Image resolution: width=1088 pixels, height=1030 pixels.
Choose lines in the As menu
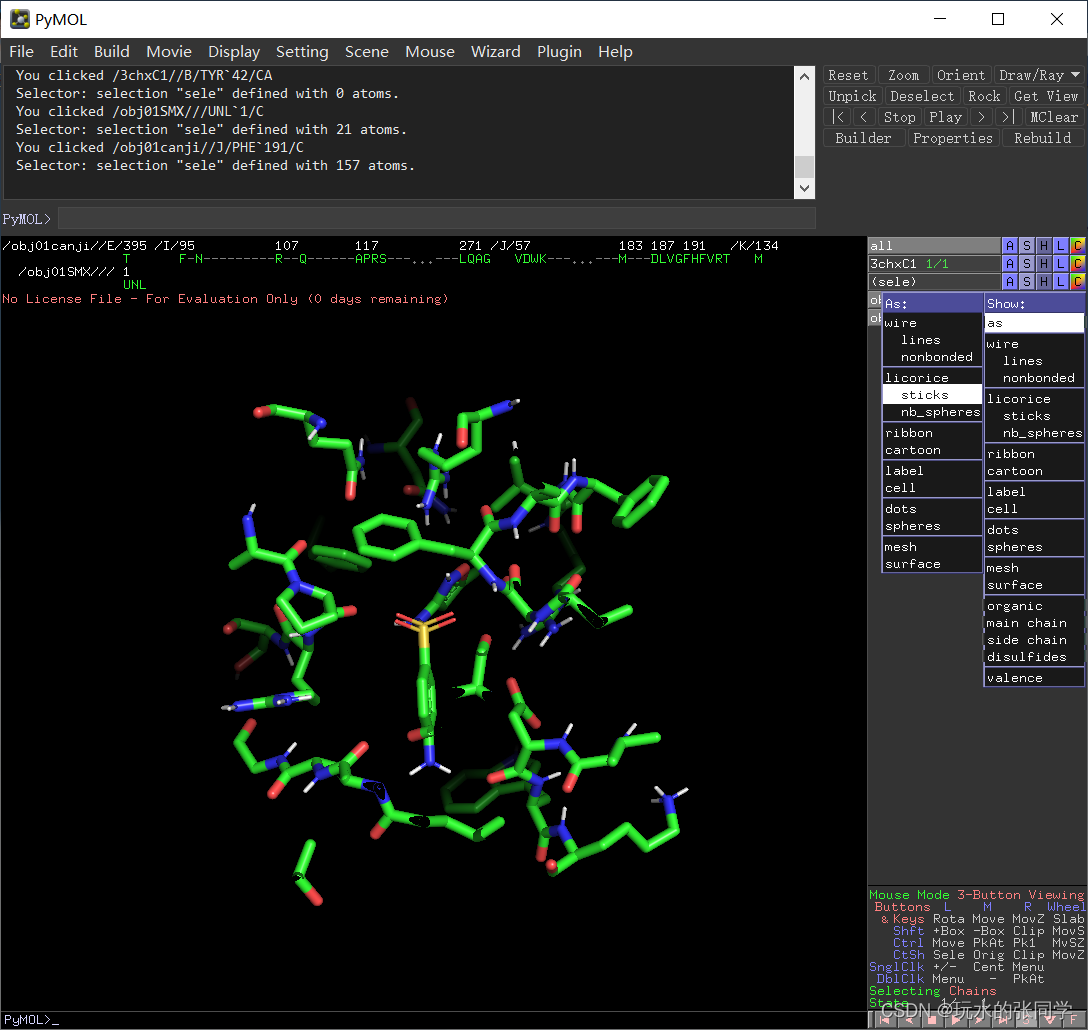pyautogui.click(x=932, y=340)
